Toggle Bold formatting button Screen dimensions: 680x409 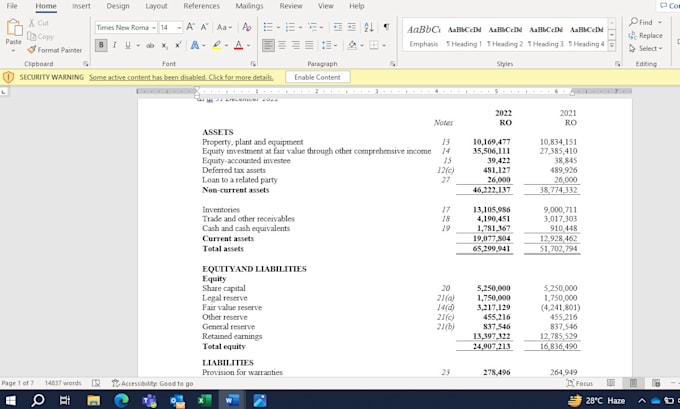click(x=101, y=45)
